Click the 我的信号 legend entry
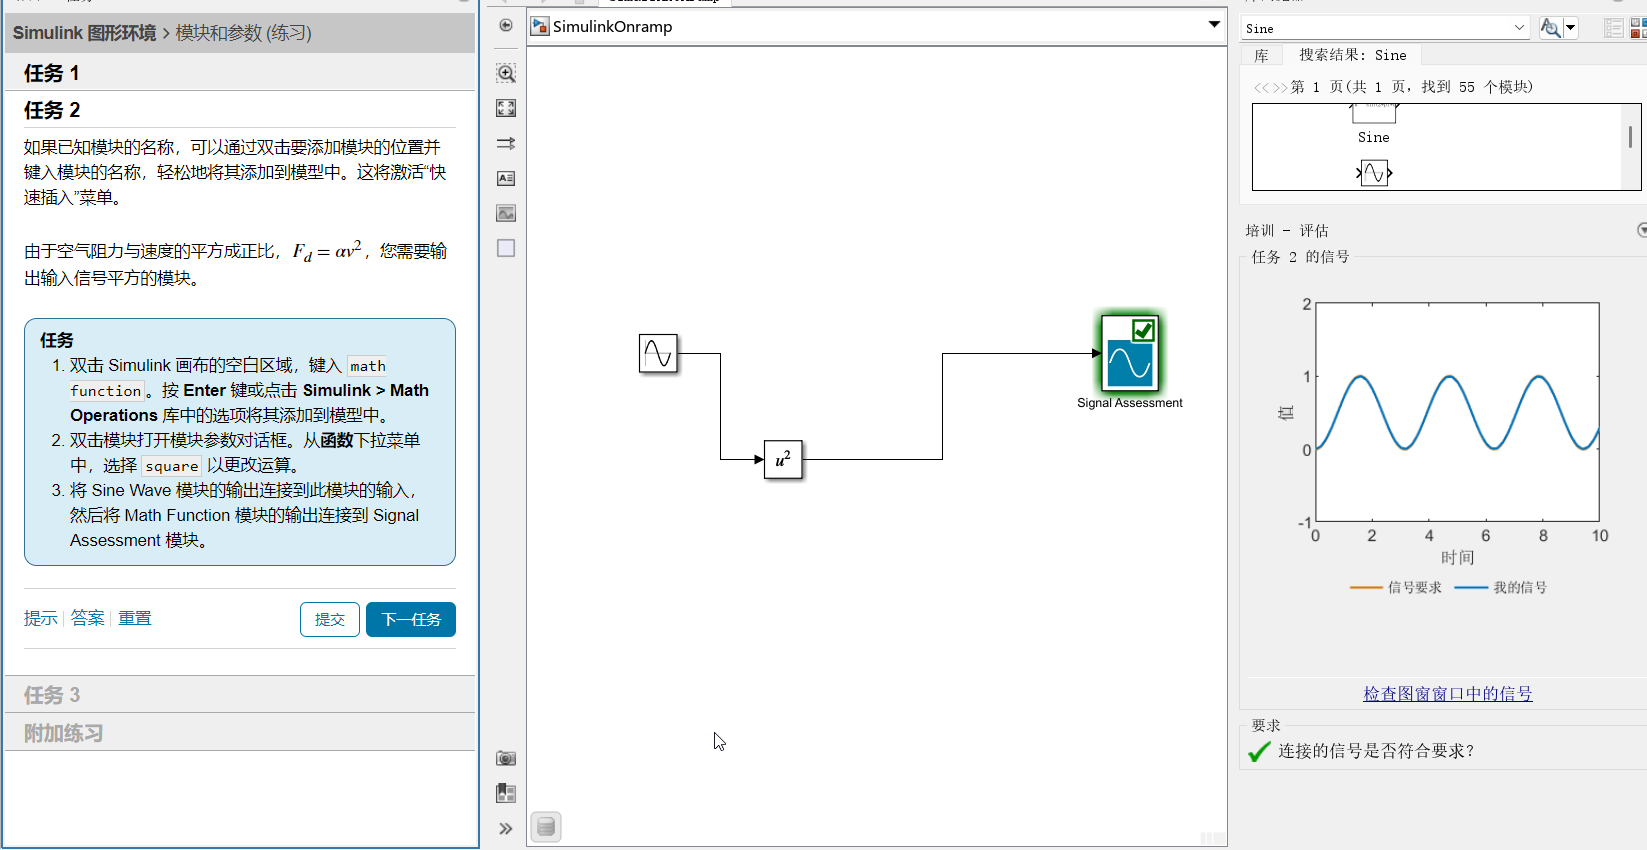This screenshot has width=1647, height=850. pyautogui.click(x=1501, y=588)
